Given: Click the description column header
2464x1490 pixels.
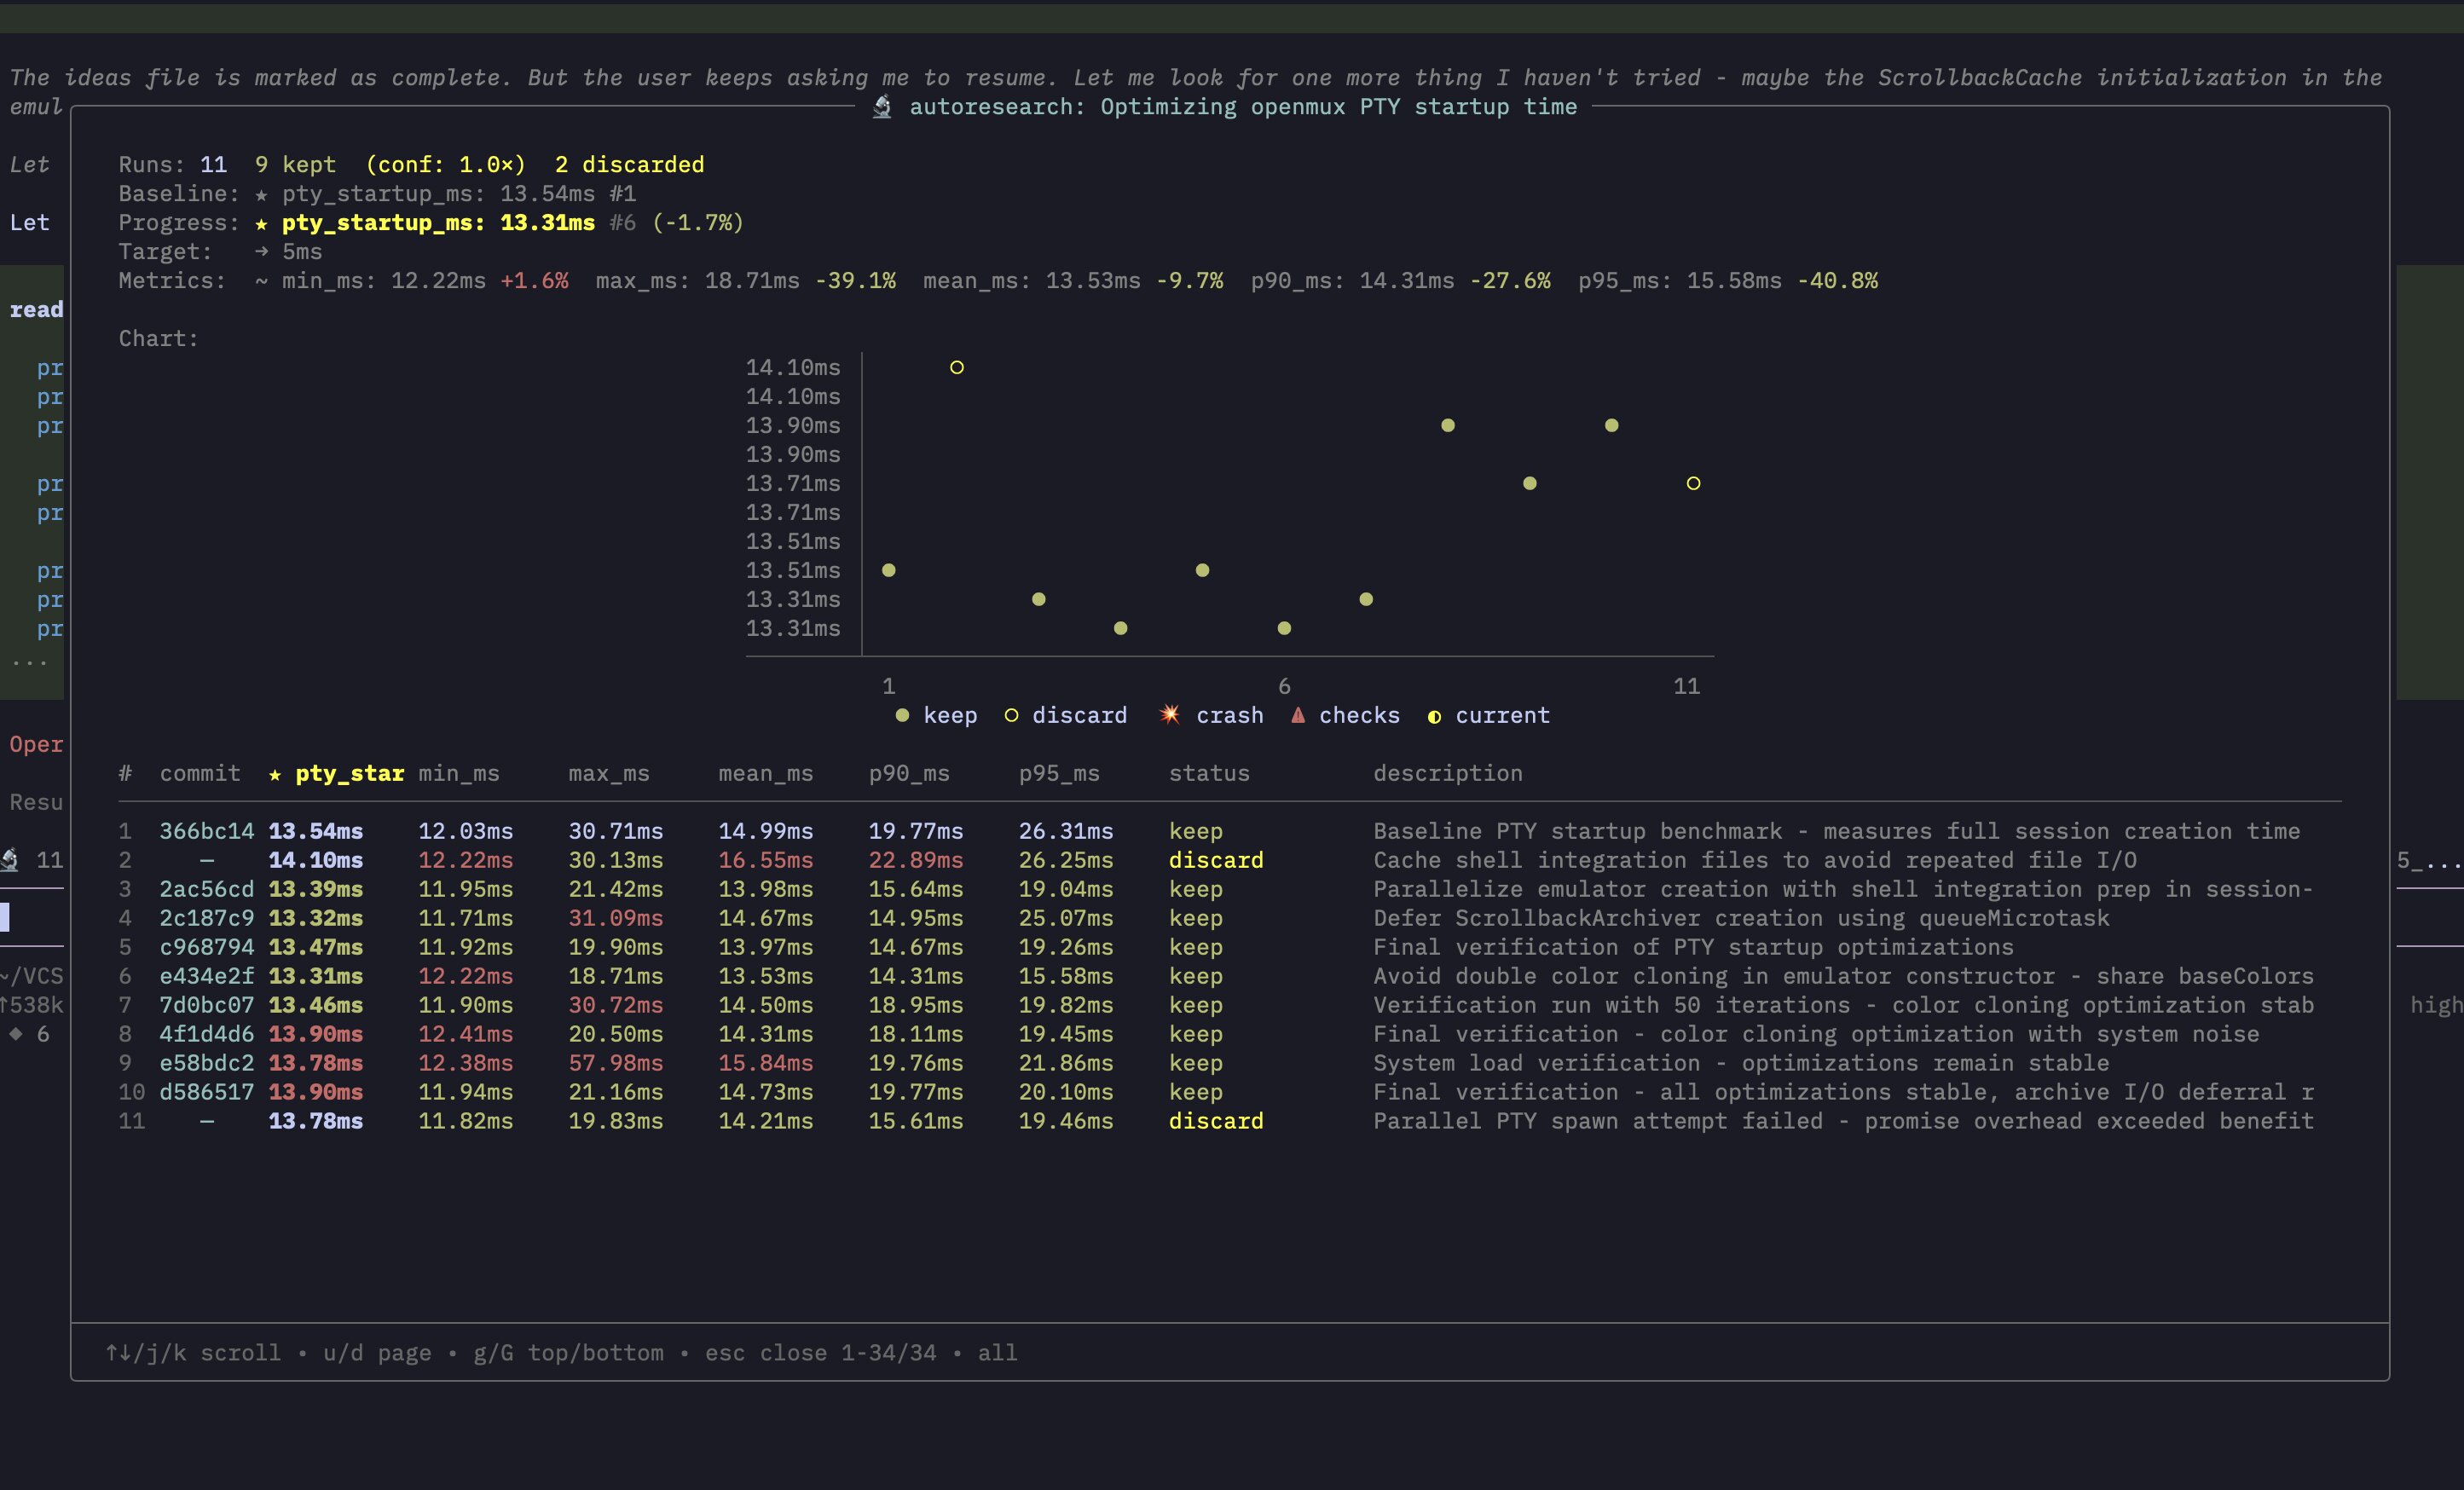Looking at the screenshot, I should (1447, 773).
